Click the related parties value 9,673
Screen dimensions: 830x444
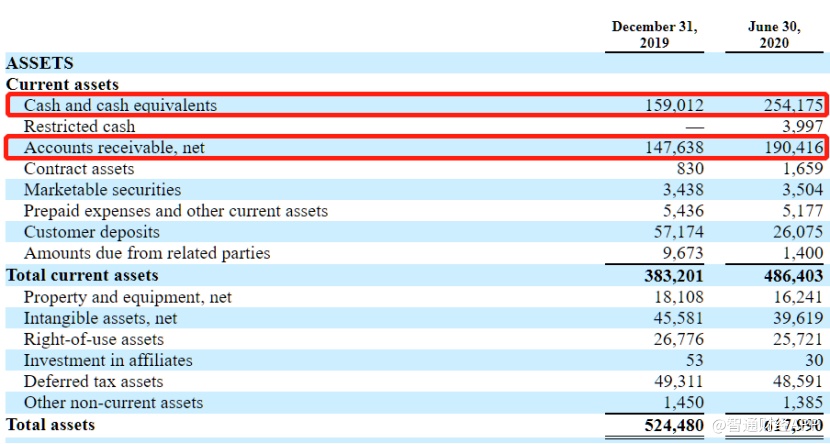coord(683,253)
